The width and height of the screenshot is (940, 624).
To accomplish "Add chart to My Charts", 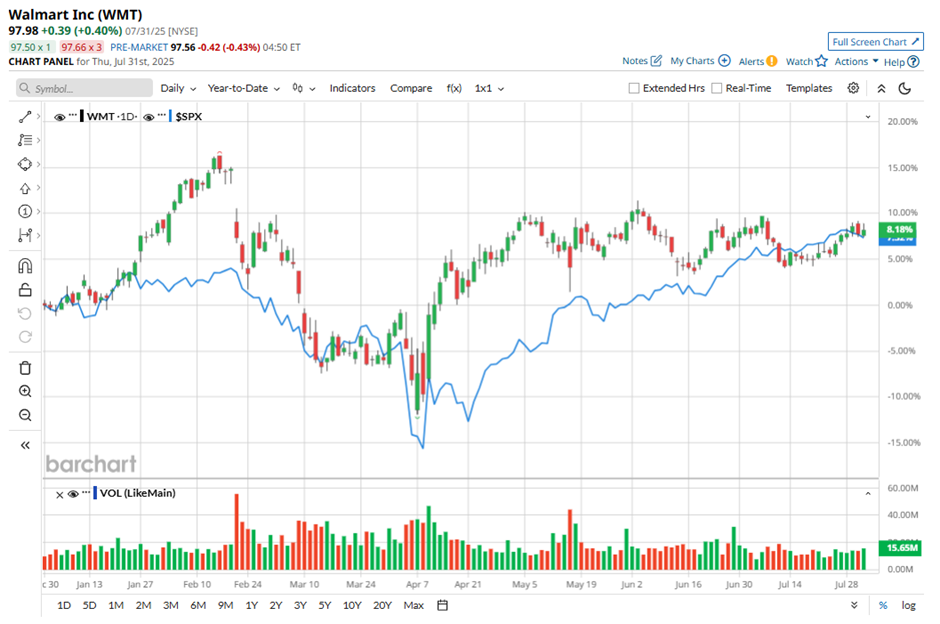I will coord(724,61).
